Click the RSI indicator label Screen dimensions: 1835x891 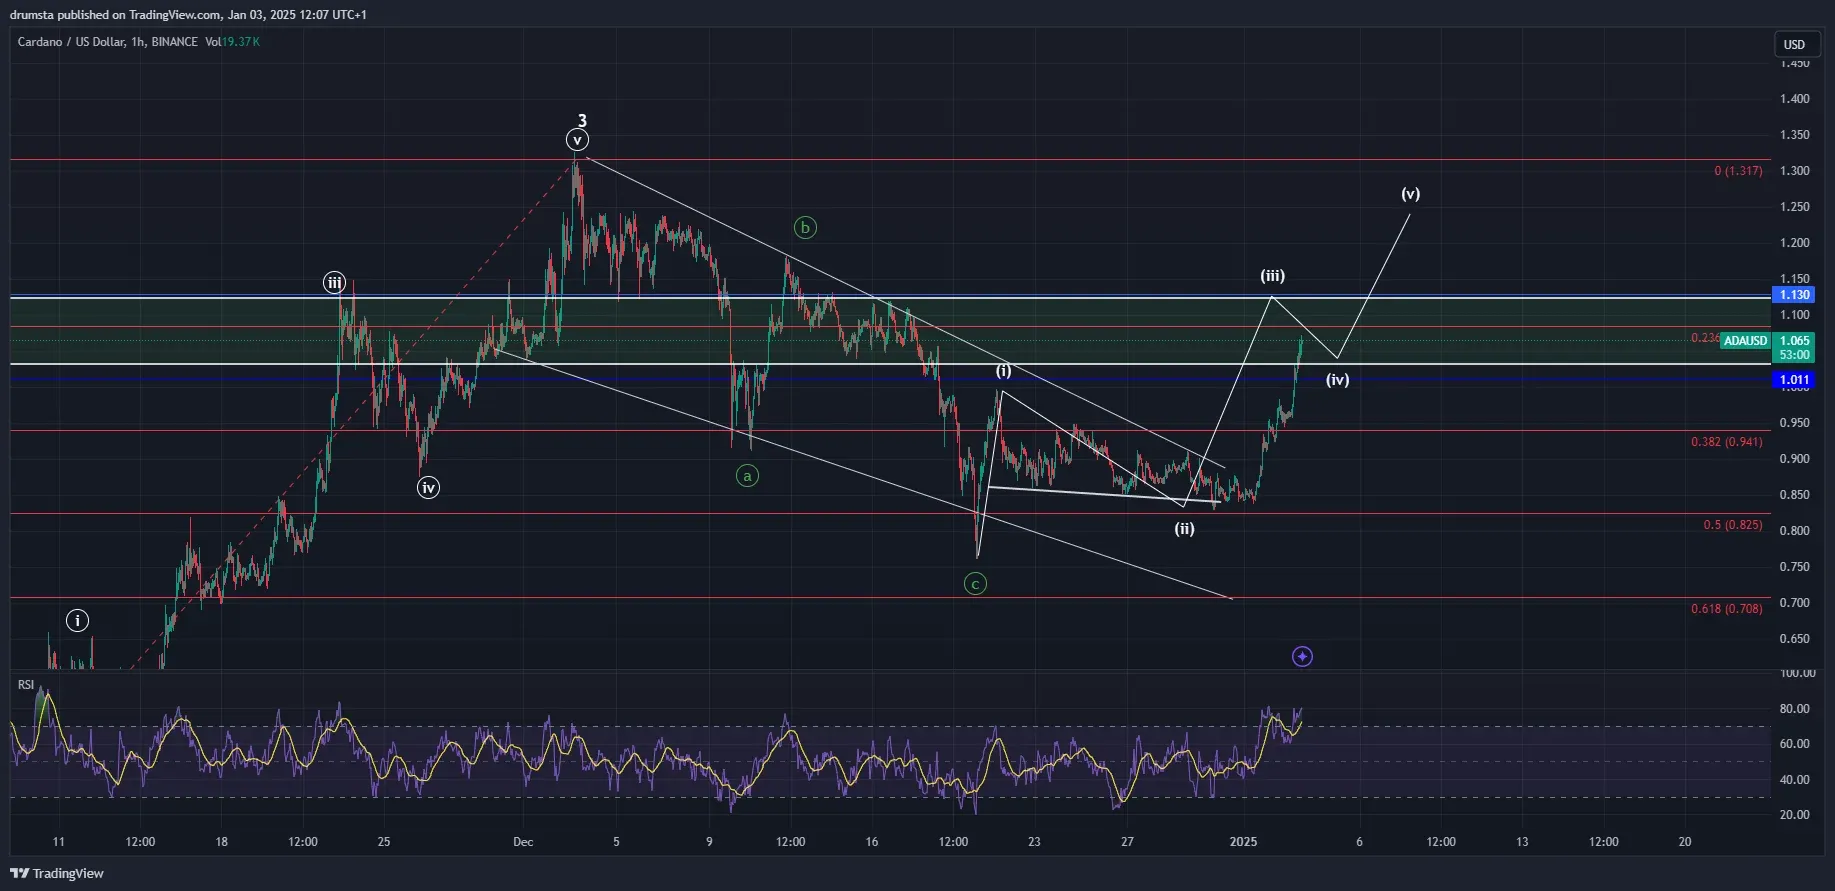[26, 685]
